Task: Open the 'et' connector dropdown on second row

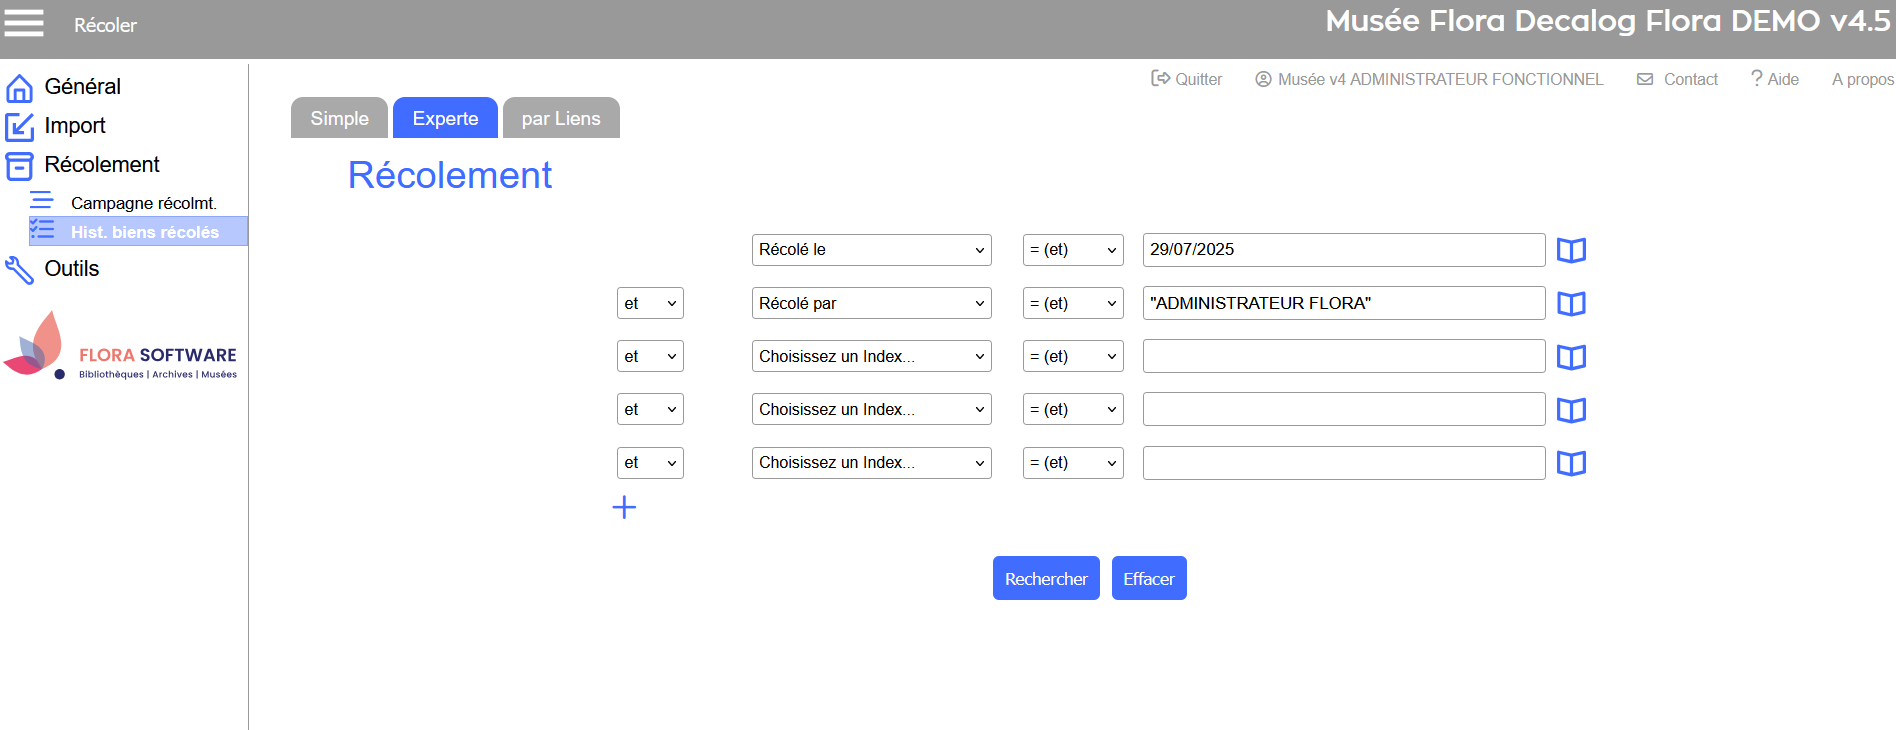Action: pyautogui.click(x=649, y=304)
